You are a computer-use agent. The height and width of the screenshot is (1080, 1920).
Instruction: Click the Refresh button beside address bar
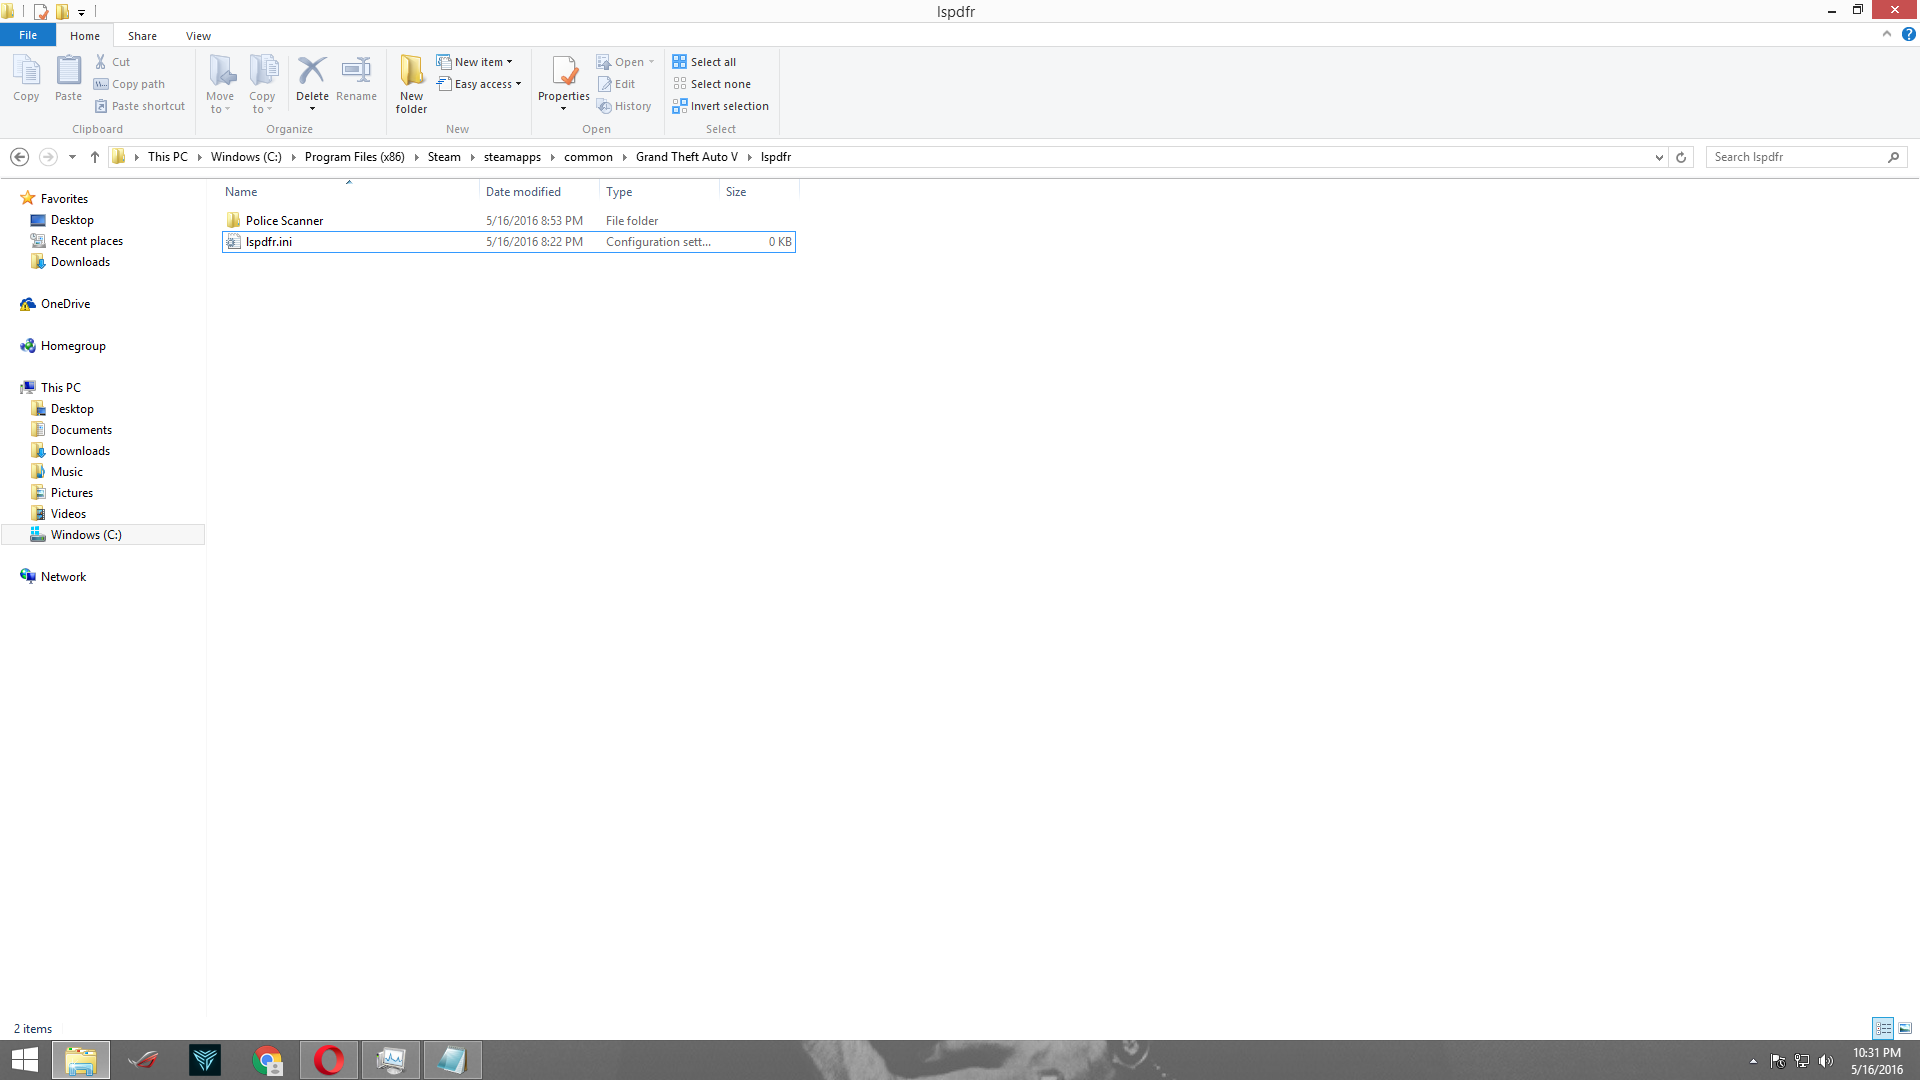1681,157
